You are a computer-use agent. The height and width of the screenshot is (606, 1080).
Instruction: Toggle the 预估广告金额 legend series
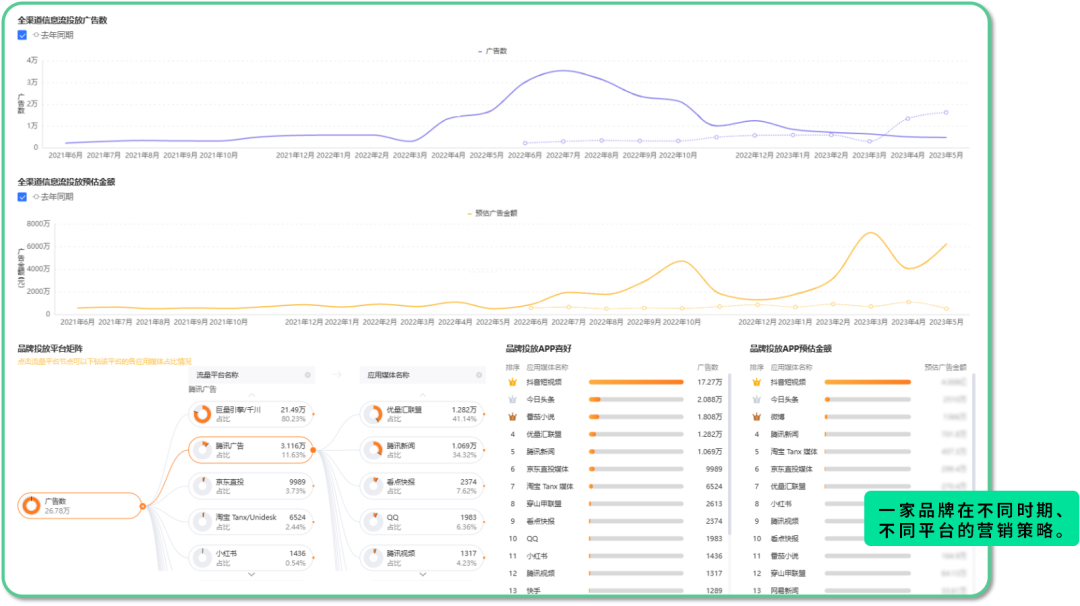coord(492,213)
